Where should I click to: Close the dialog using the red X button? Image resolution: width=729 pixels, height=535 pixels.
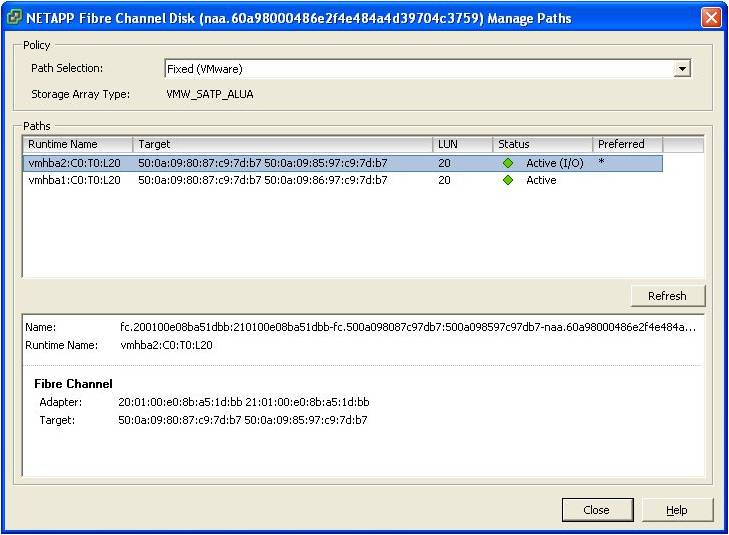coord(711,17)
